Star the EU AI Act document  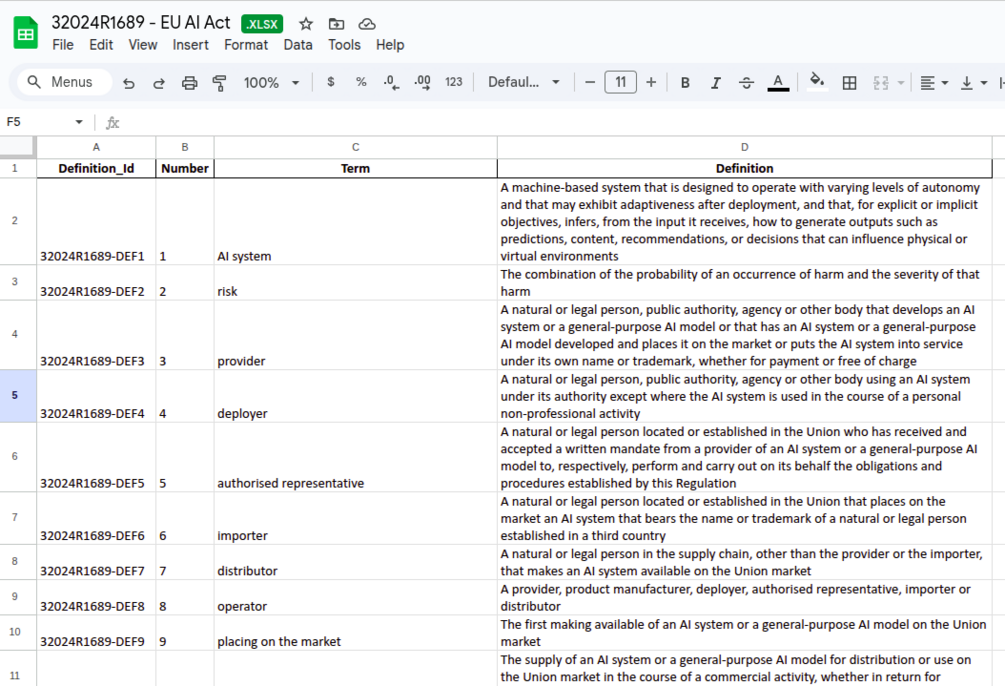tap(306, 24)
